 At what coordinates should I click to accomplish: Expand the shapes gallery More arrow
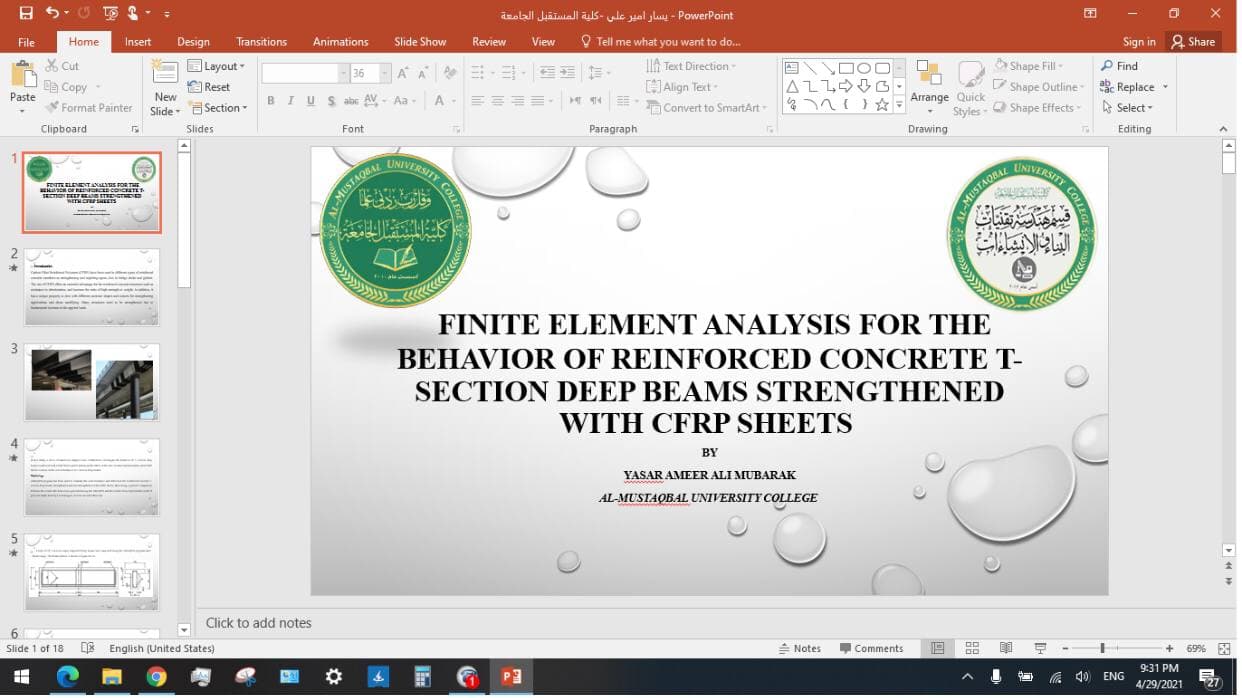899,104
